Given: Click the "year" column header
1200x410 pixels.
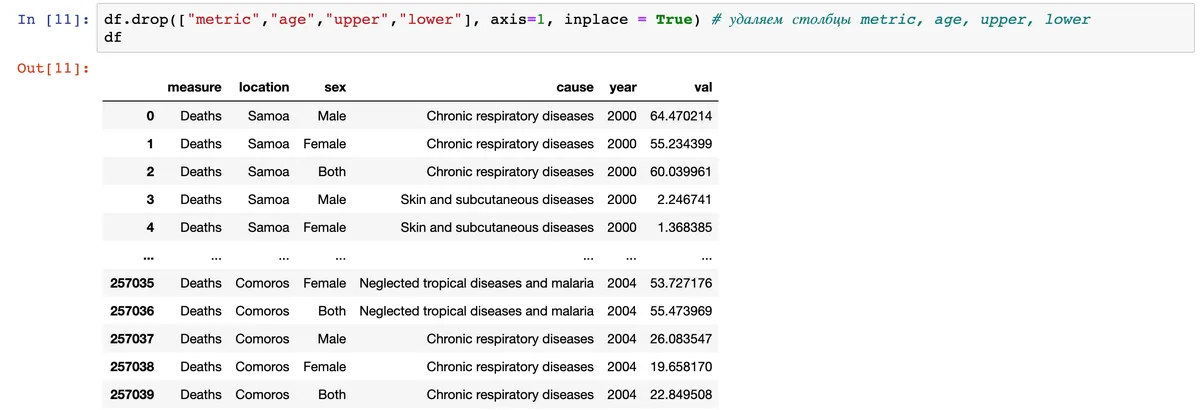Looking at the screenshot, I should tap(622, 88).
